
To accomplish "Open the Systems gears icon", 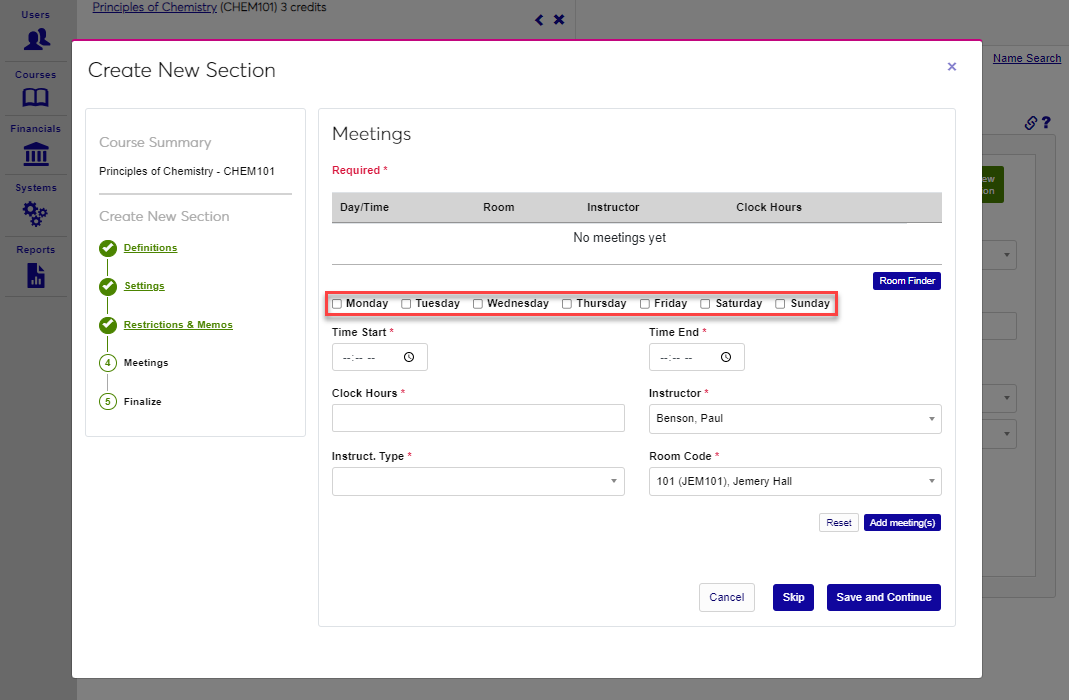I will coord(36,213).
